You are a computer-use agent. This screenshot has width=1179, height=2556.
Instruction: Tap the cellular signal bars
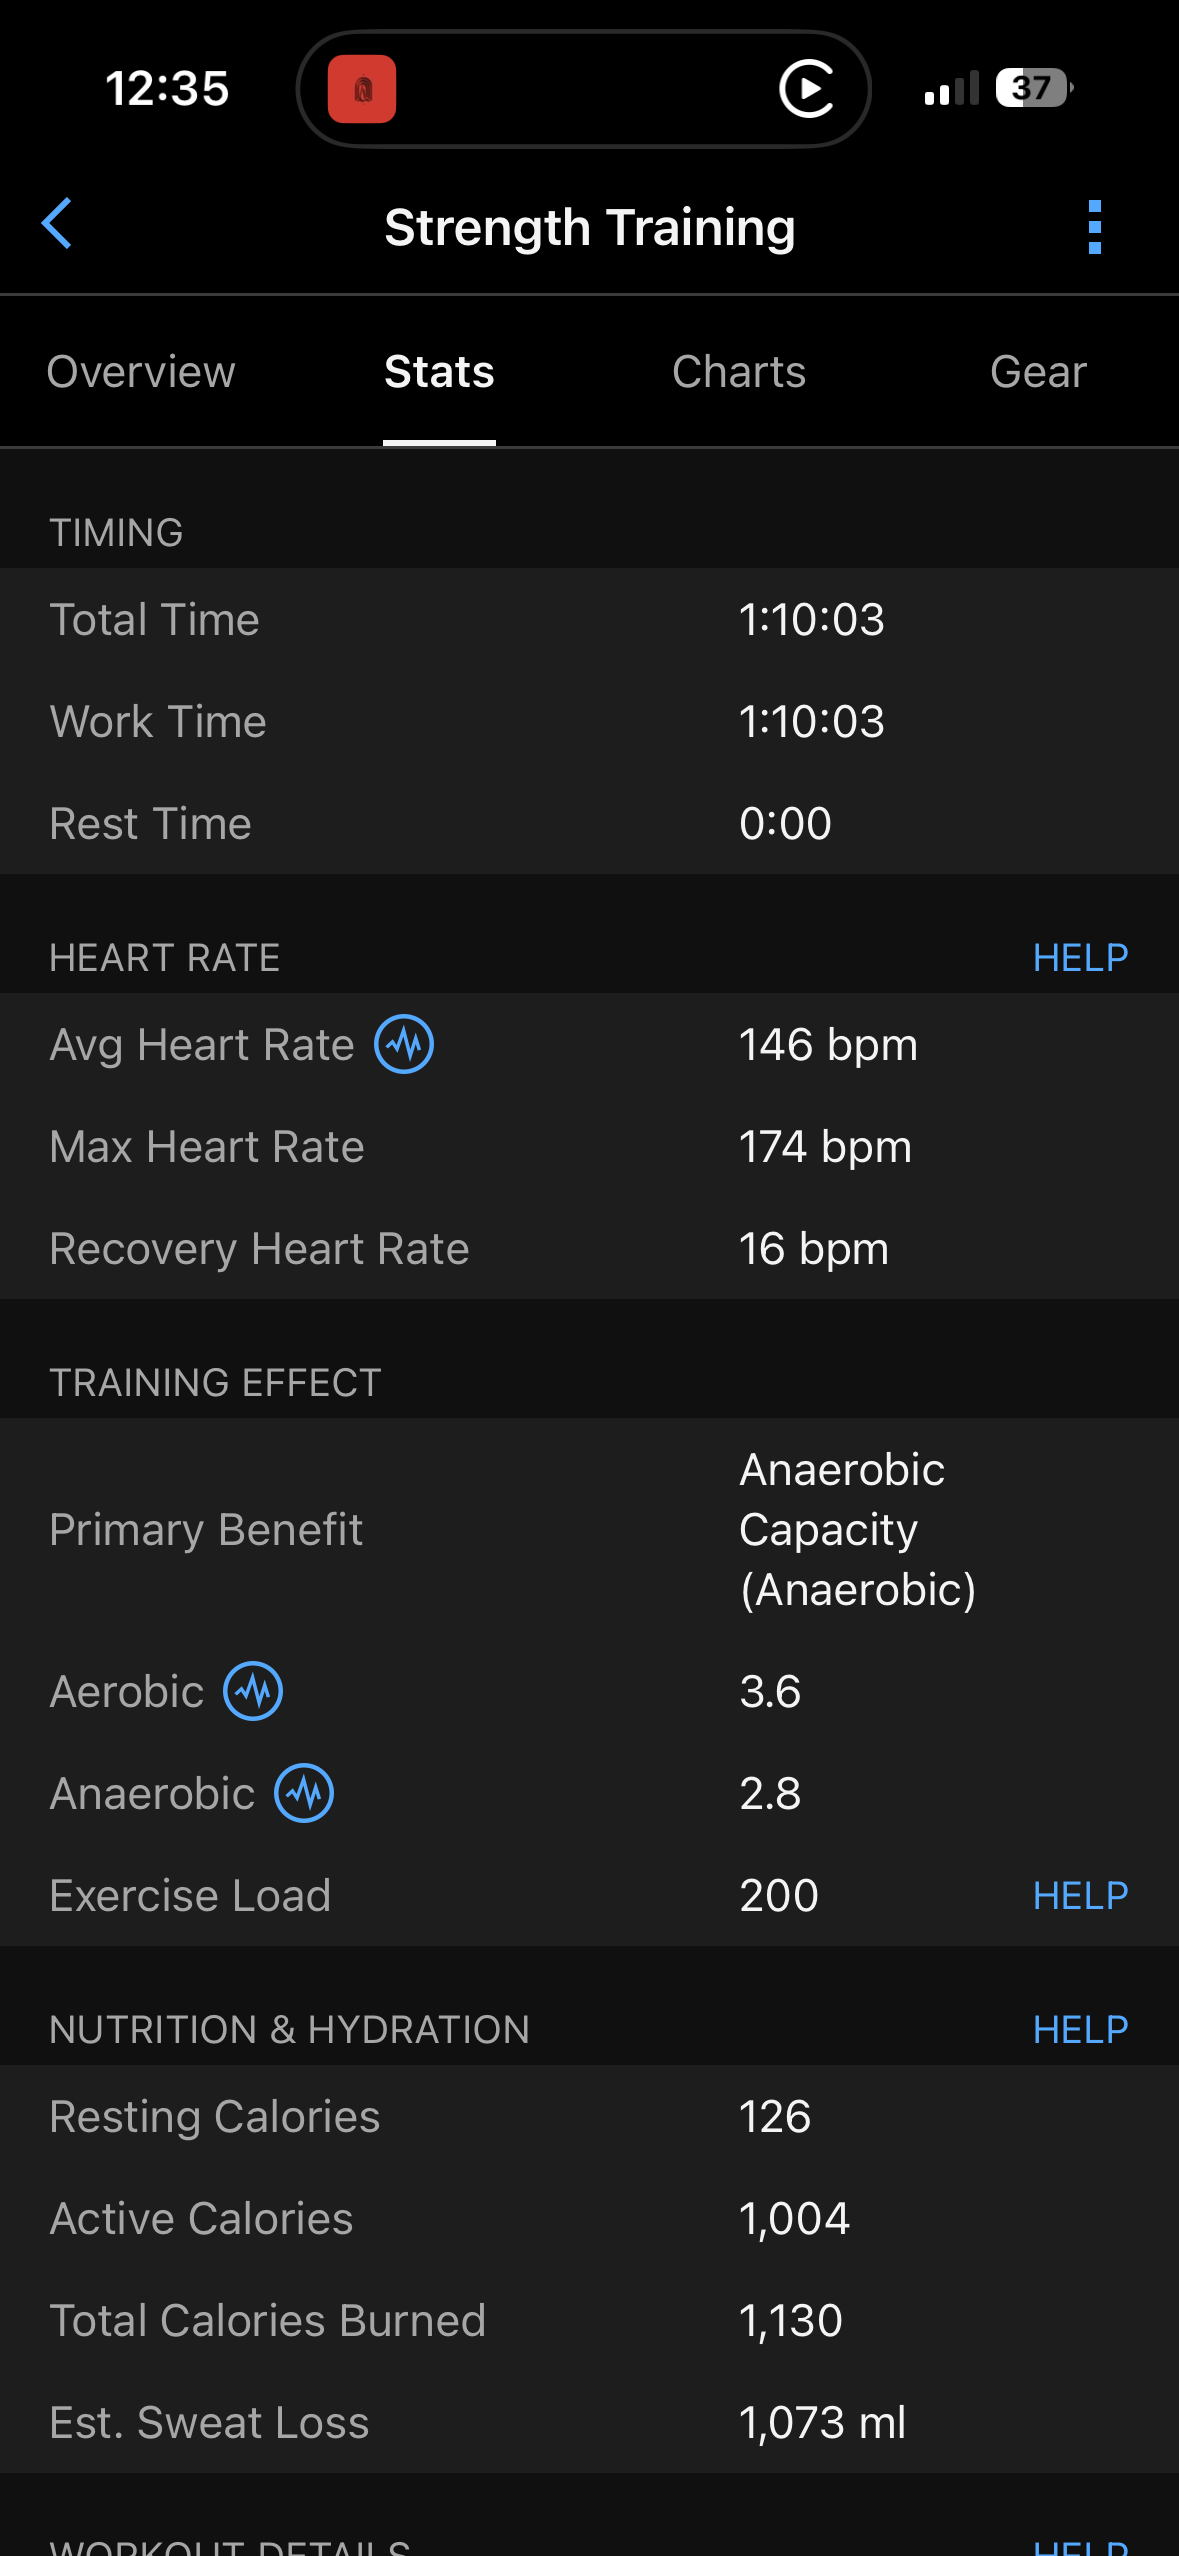pos(951,89)
